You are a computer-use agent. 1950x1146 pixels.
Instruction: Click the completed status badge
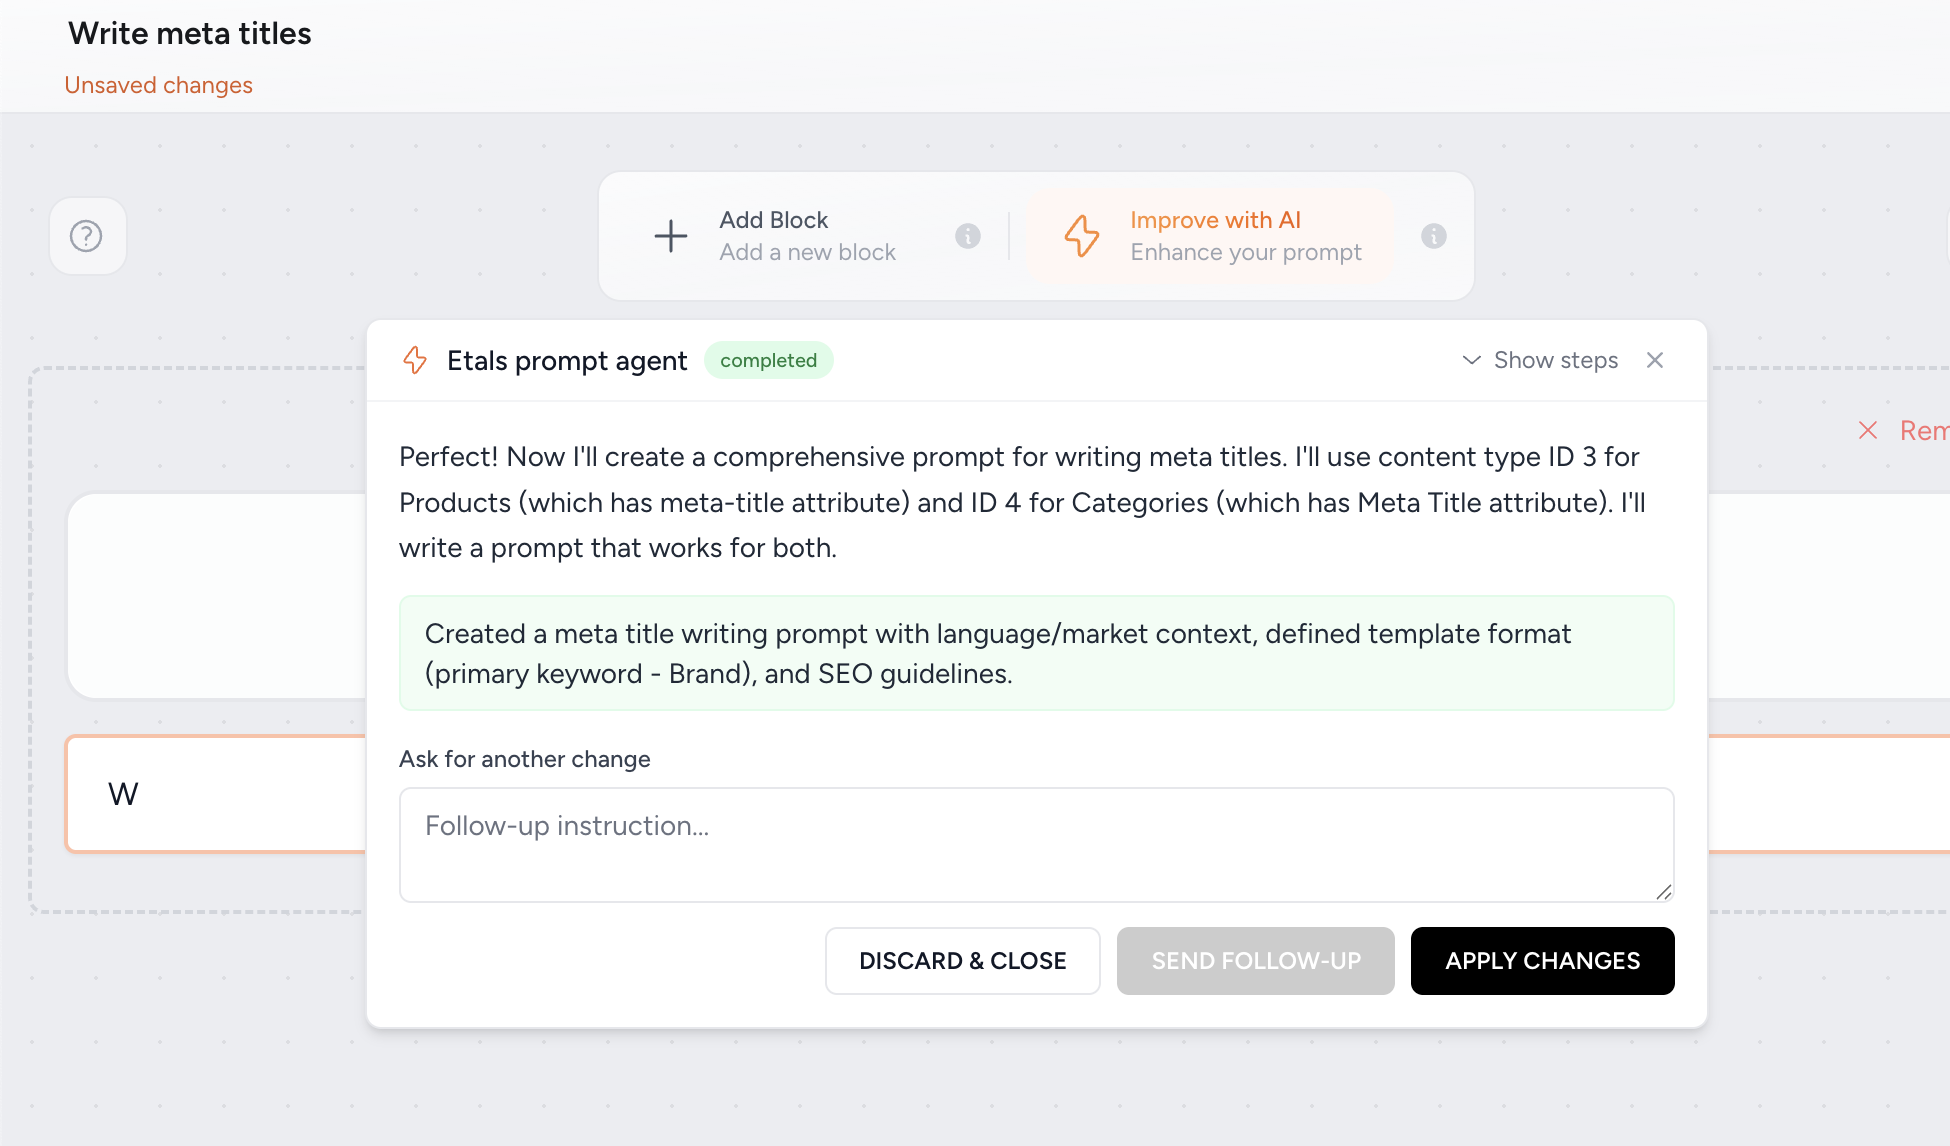[x=769, y=360]
